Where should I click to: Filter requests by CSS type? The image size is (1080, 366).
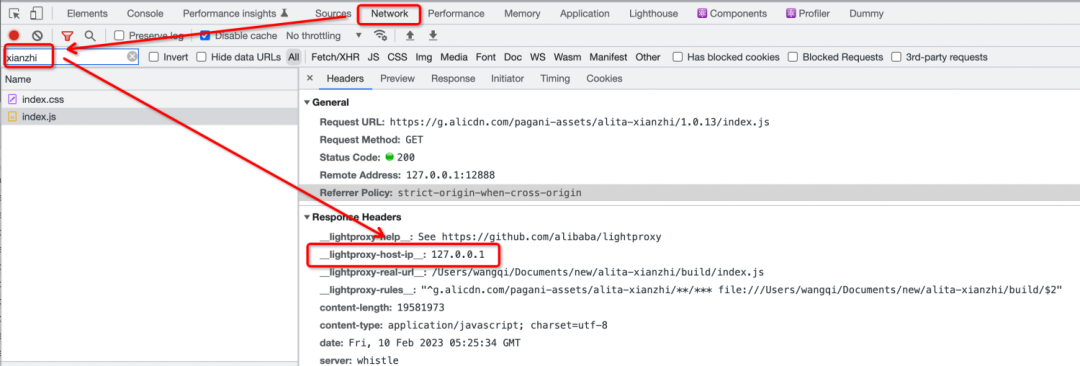click(397, 57)
